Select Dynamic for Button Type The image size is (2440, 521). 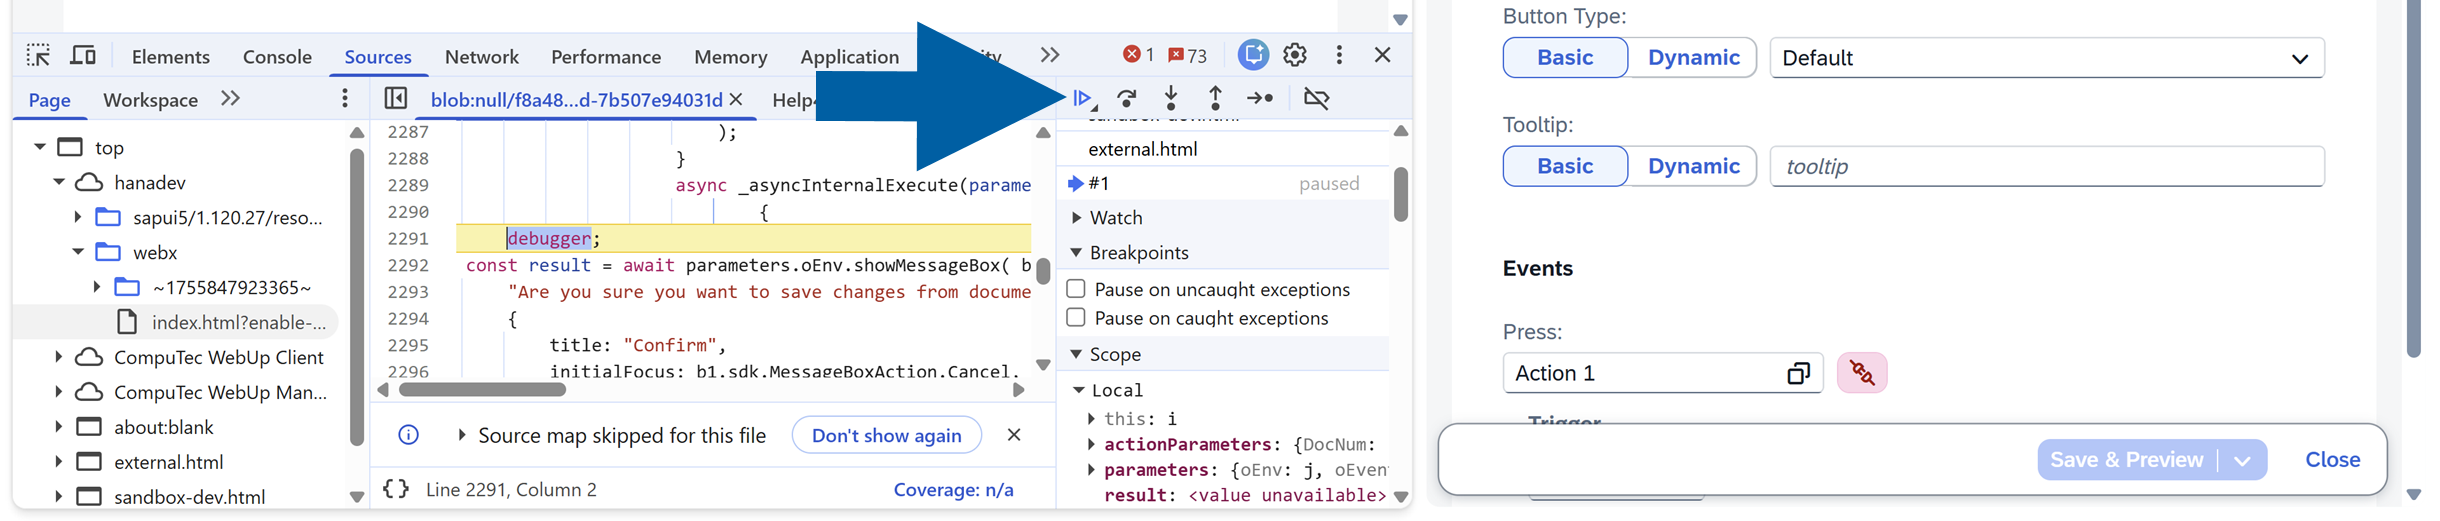tap(1693, 58)
